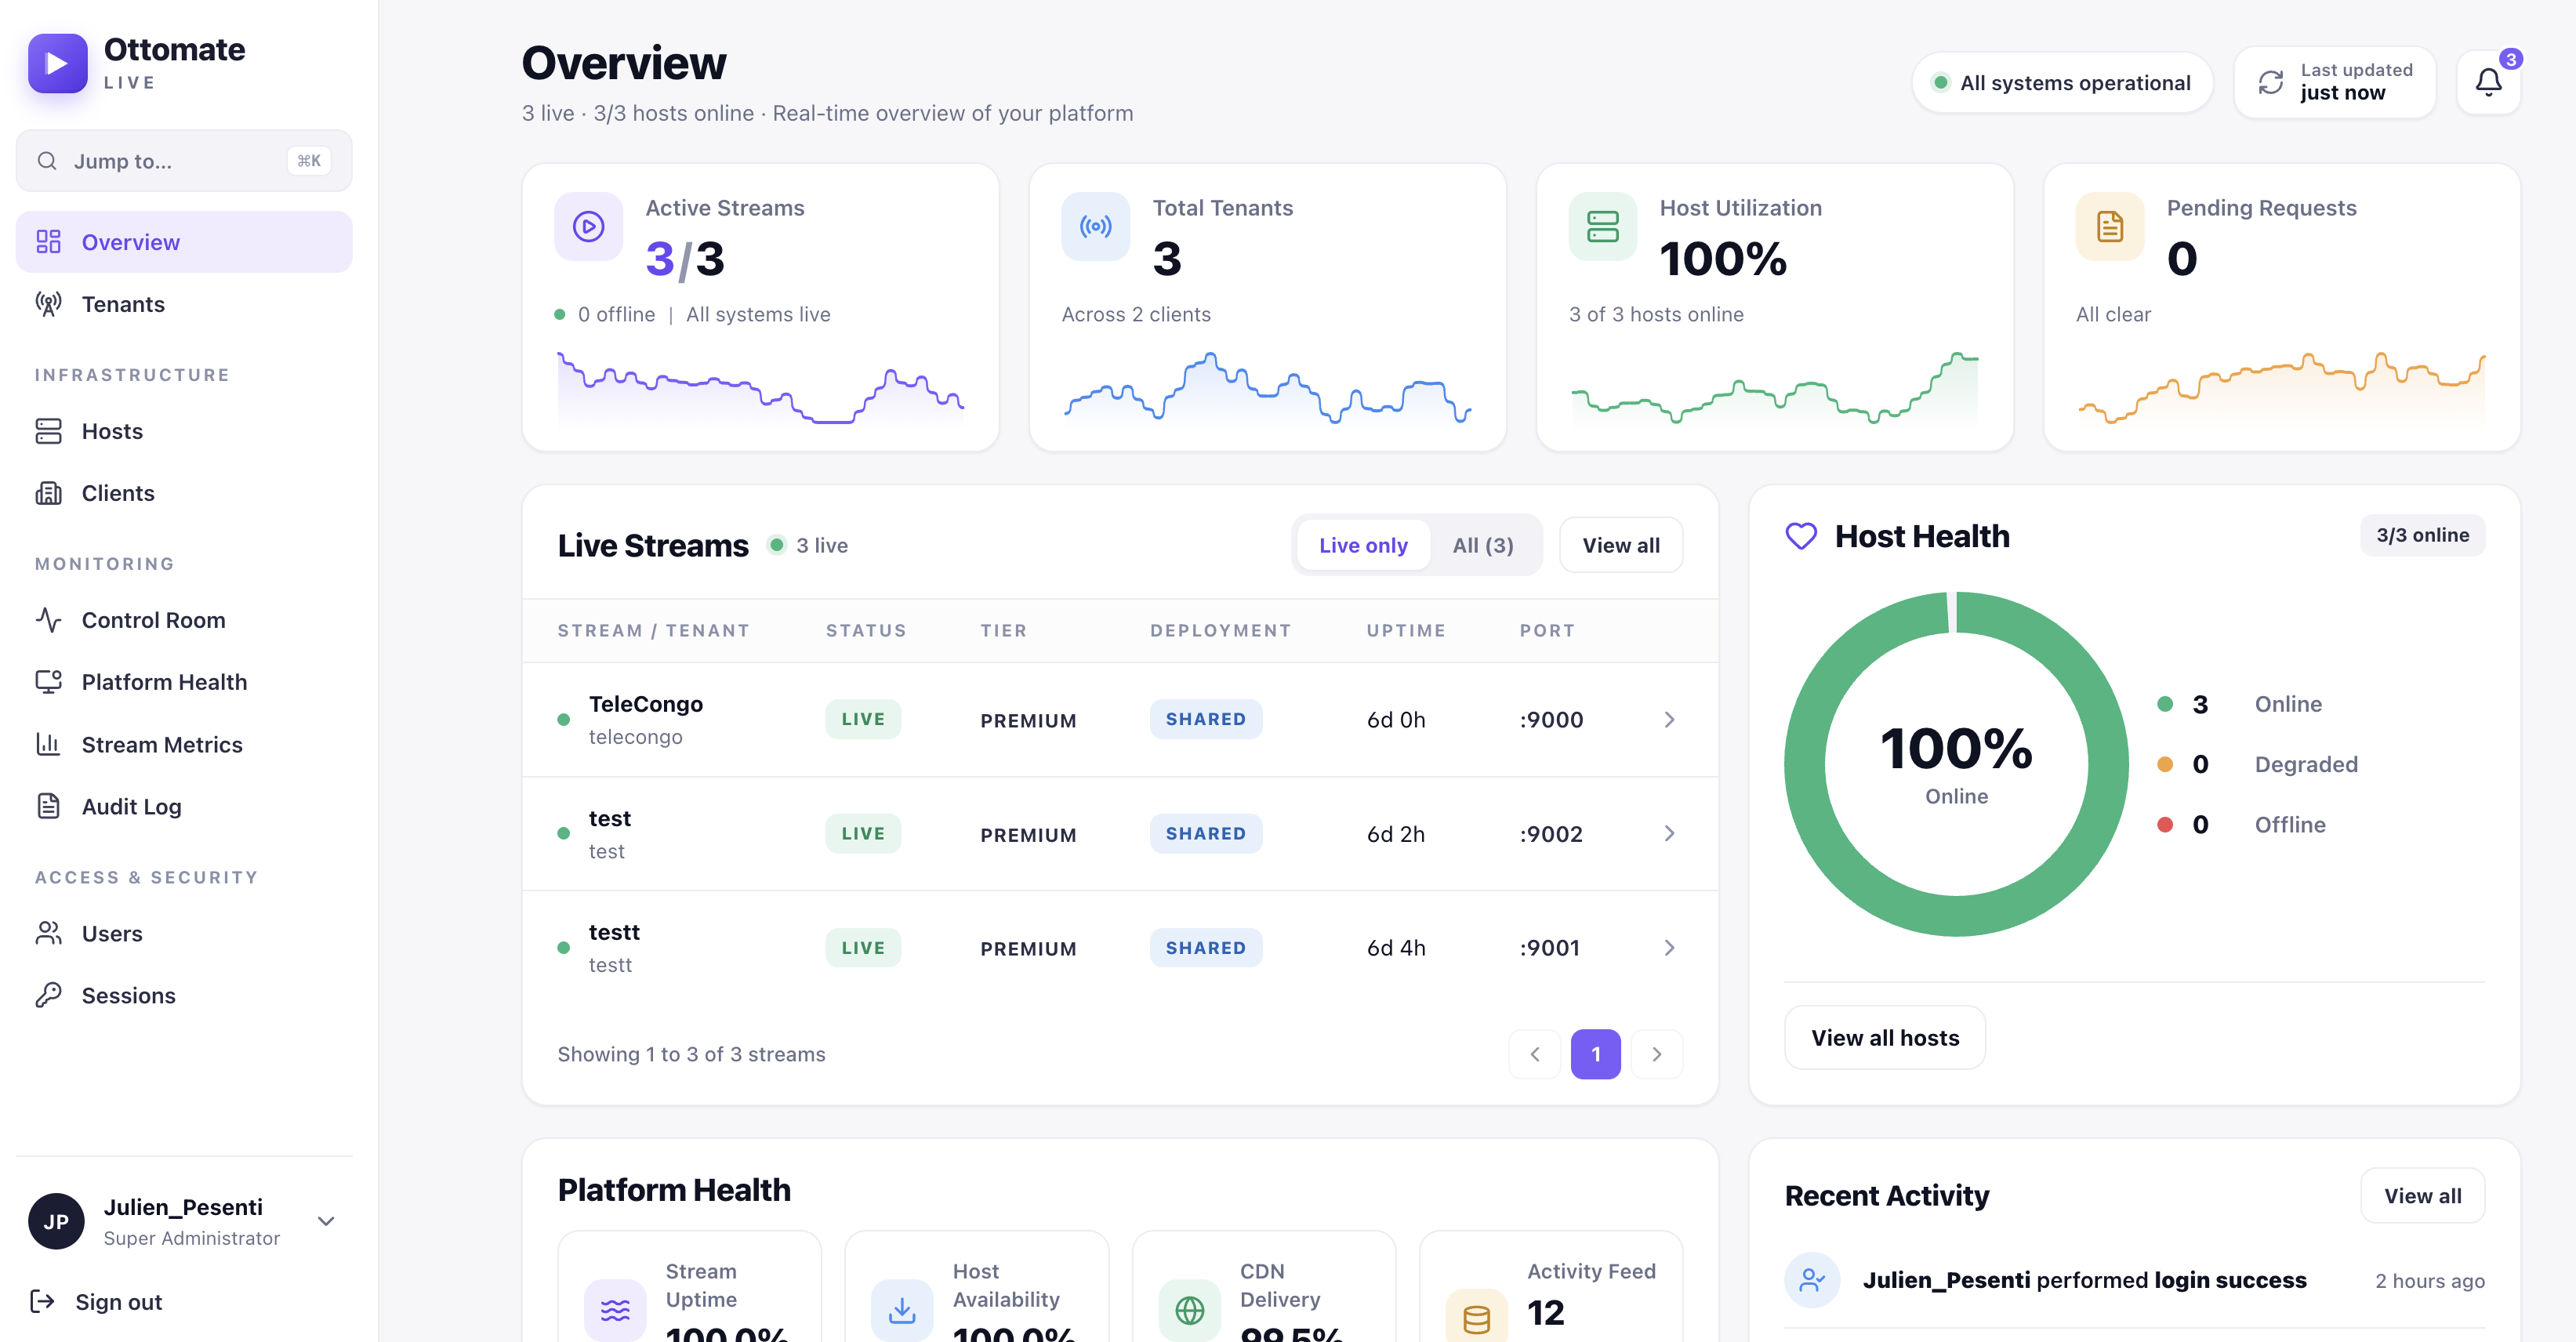Click the Tenants broadcast icon in sidebar

(x=48, y=304)
